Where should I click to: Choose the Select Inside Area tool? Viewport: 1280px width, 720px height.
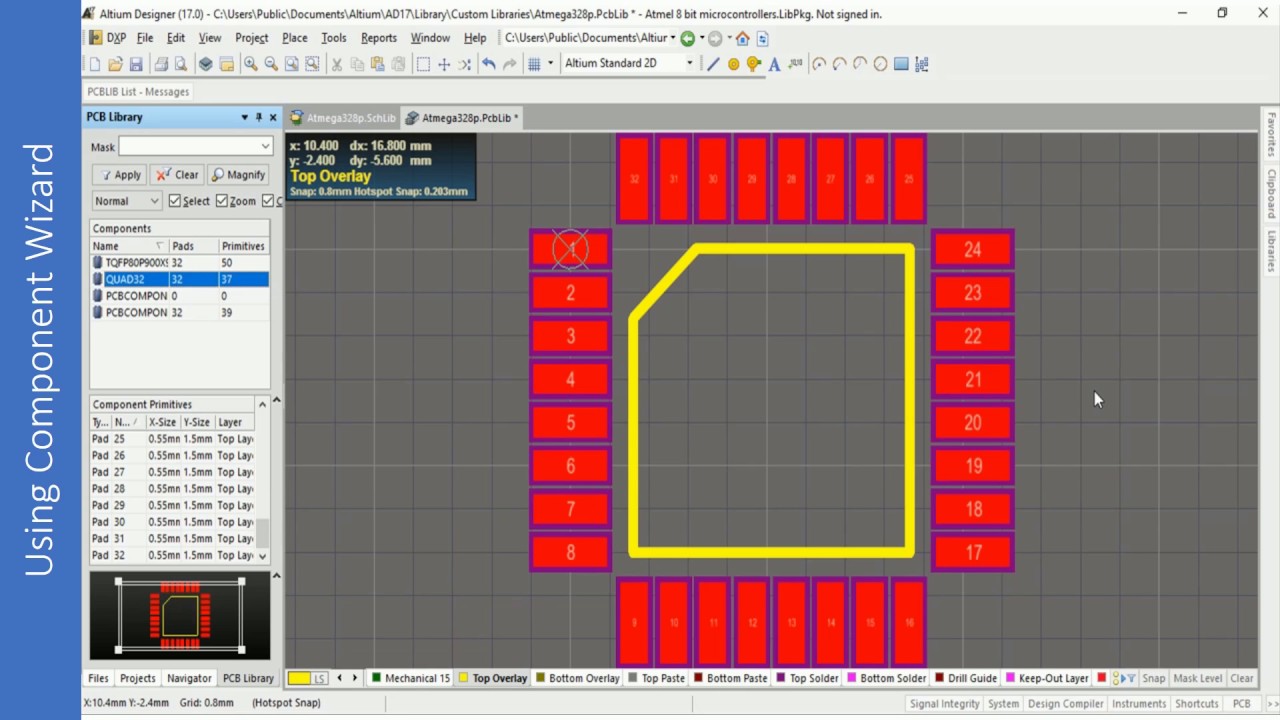coord(423,64)
